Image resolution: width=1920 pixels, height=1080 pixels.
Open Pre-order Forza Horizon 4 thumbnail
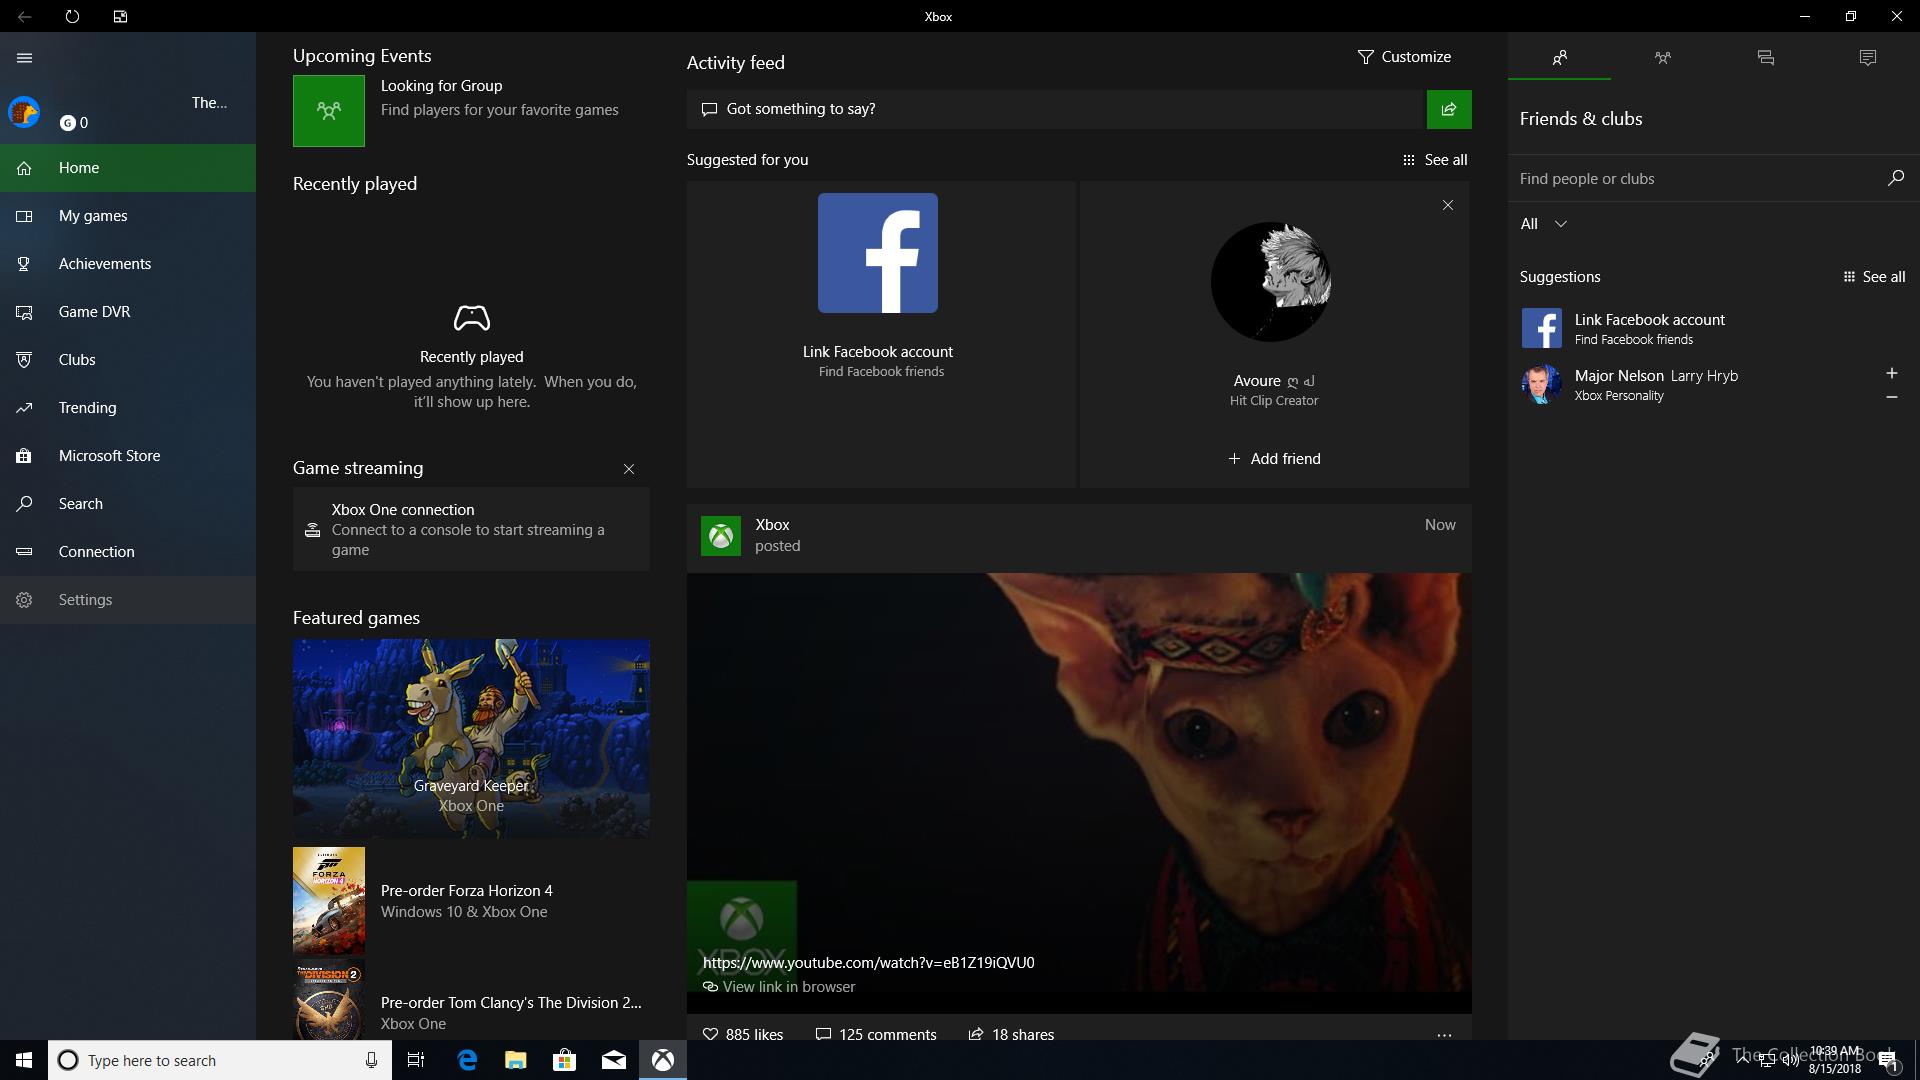pos(329,901)
